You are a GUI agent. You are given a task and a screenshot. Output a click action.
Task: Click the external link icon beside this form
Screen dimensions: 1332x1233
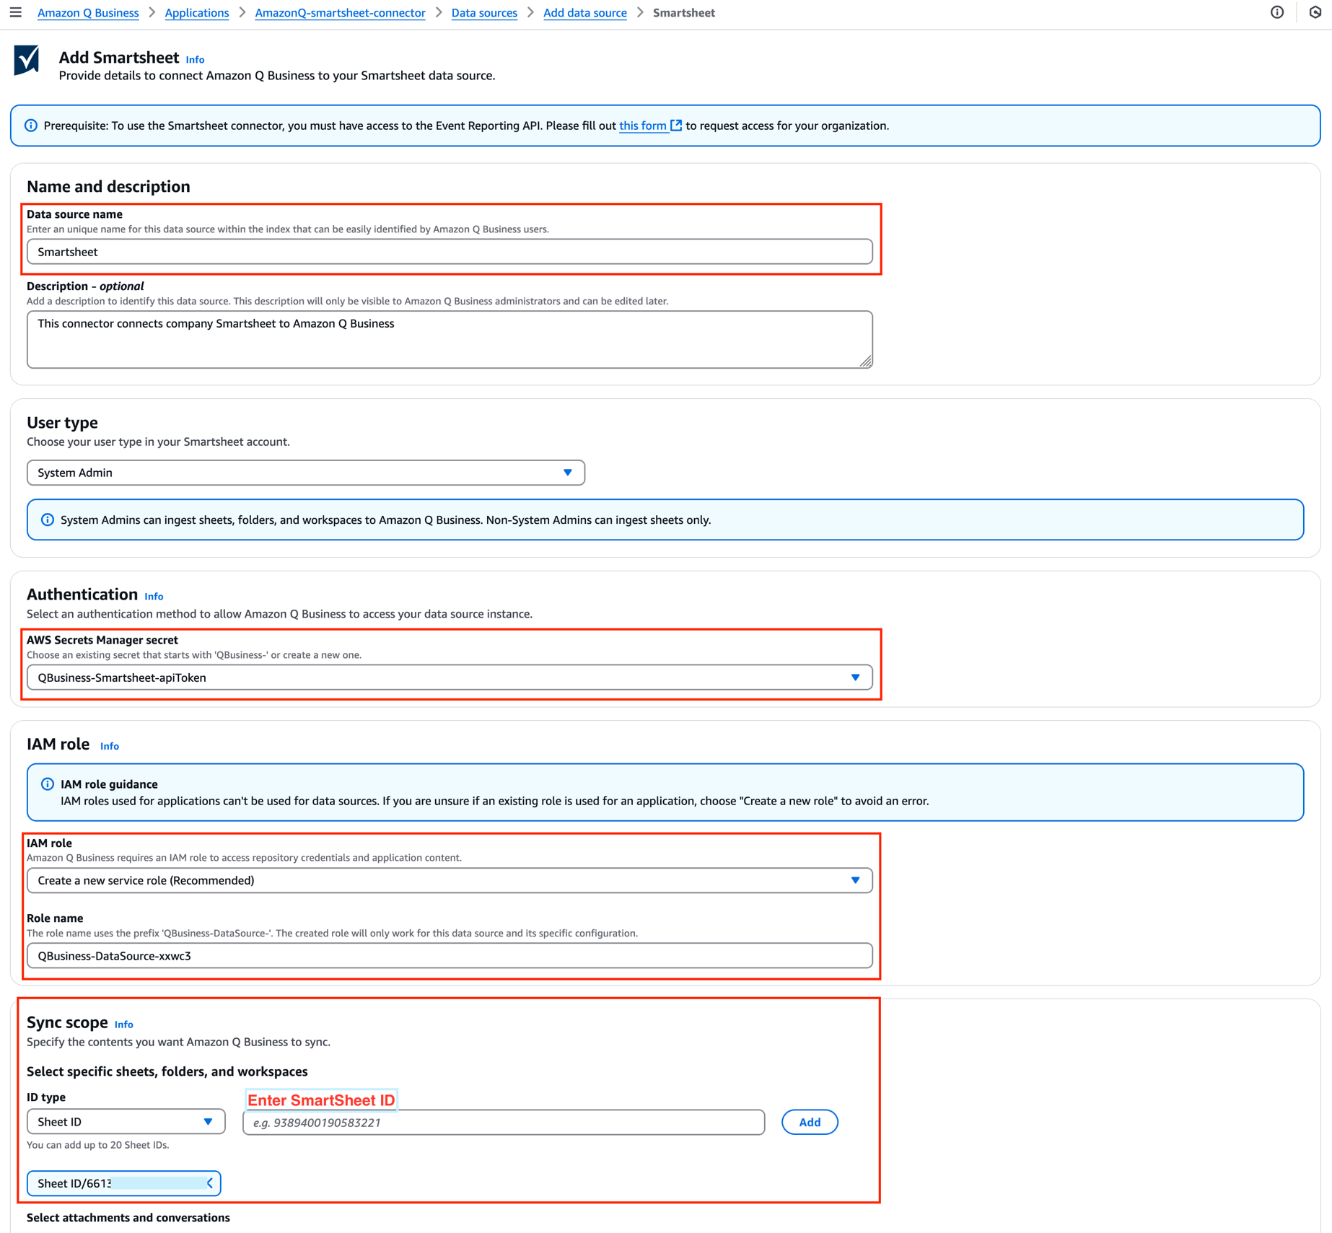676,126
